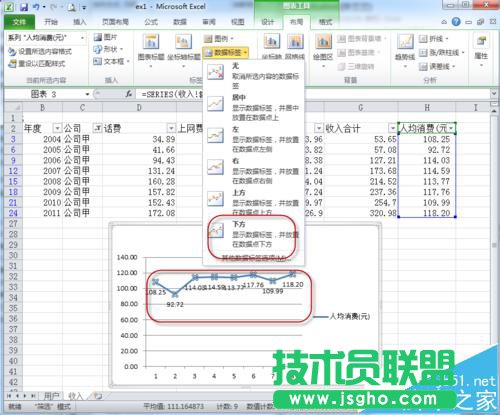Image resolution: width=500 pixels, height=415 pixels.
Task: Select 下方 below data labels option
Action: click(x=253, y=234)
